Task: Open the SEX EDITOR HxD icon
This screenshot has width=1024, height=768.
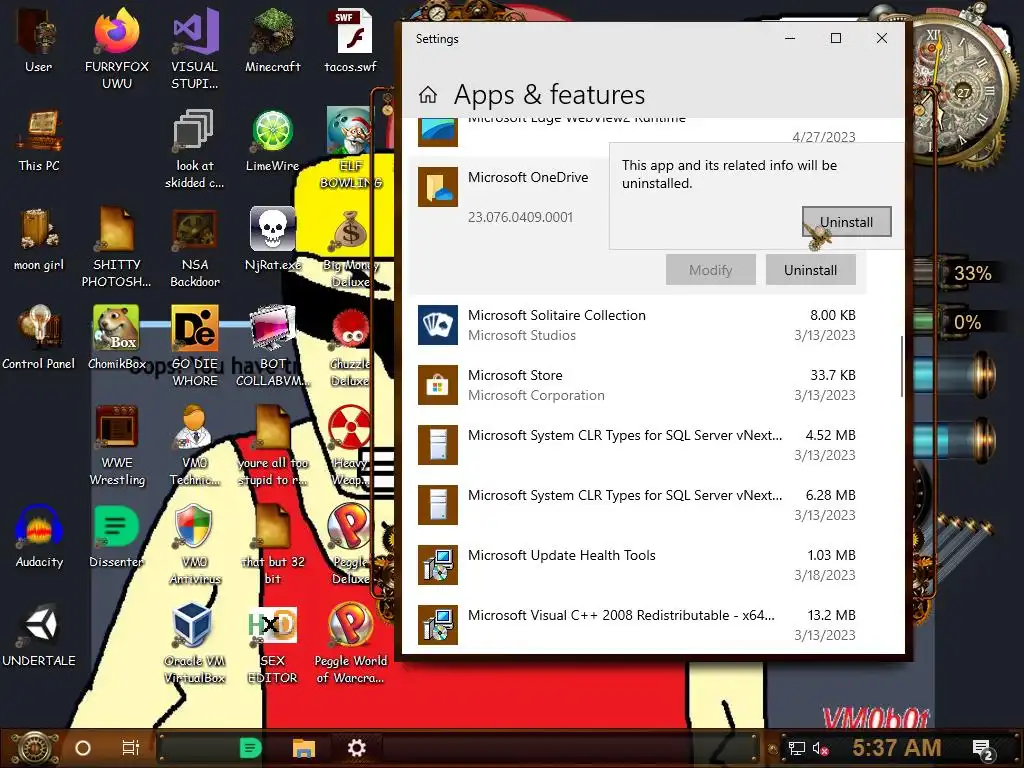Action: (272, 645)
